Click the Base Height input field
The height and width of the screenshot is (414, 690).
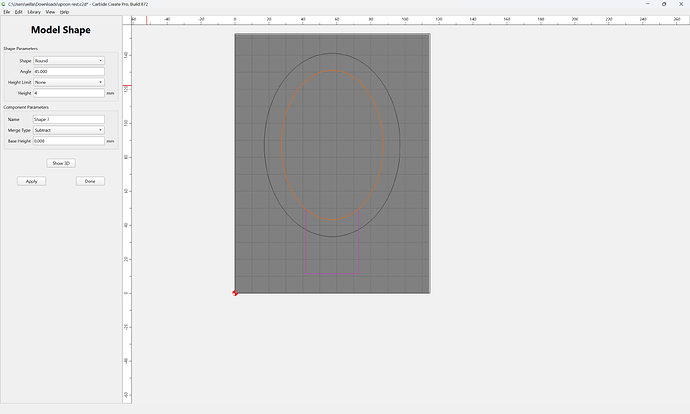point(69,141)
